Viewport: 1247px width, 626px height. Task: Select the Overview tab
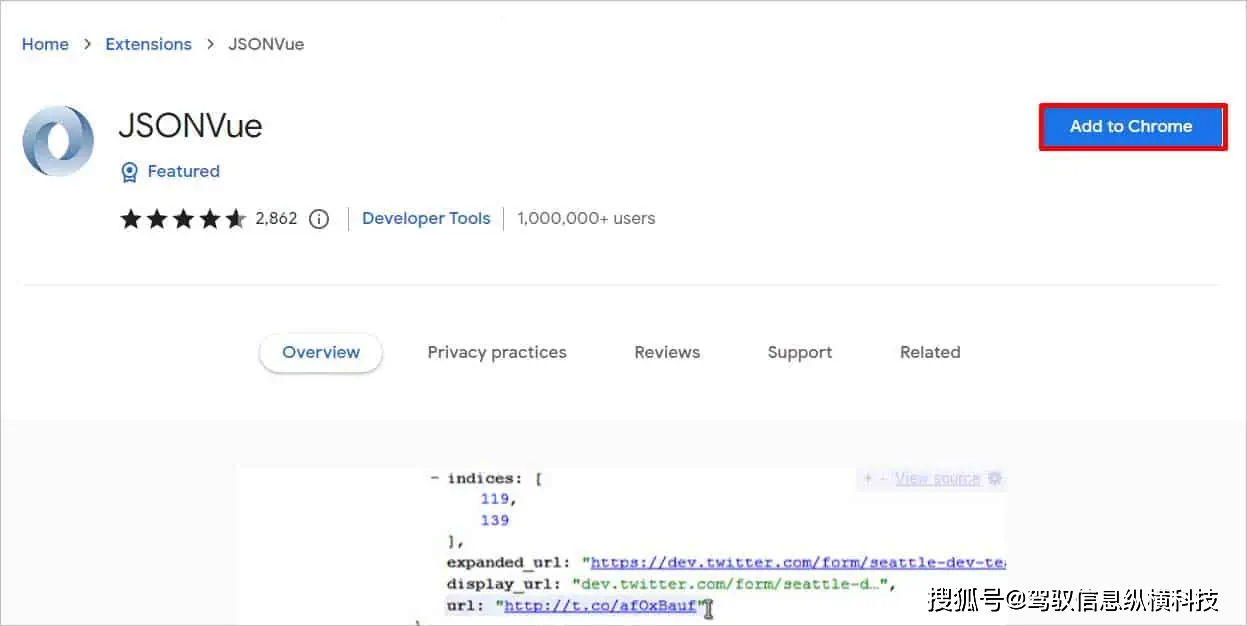pyautogui.click(x=321, y=353)
